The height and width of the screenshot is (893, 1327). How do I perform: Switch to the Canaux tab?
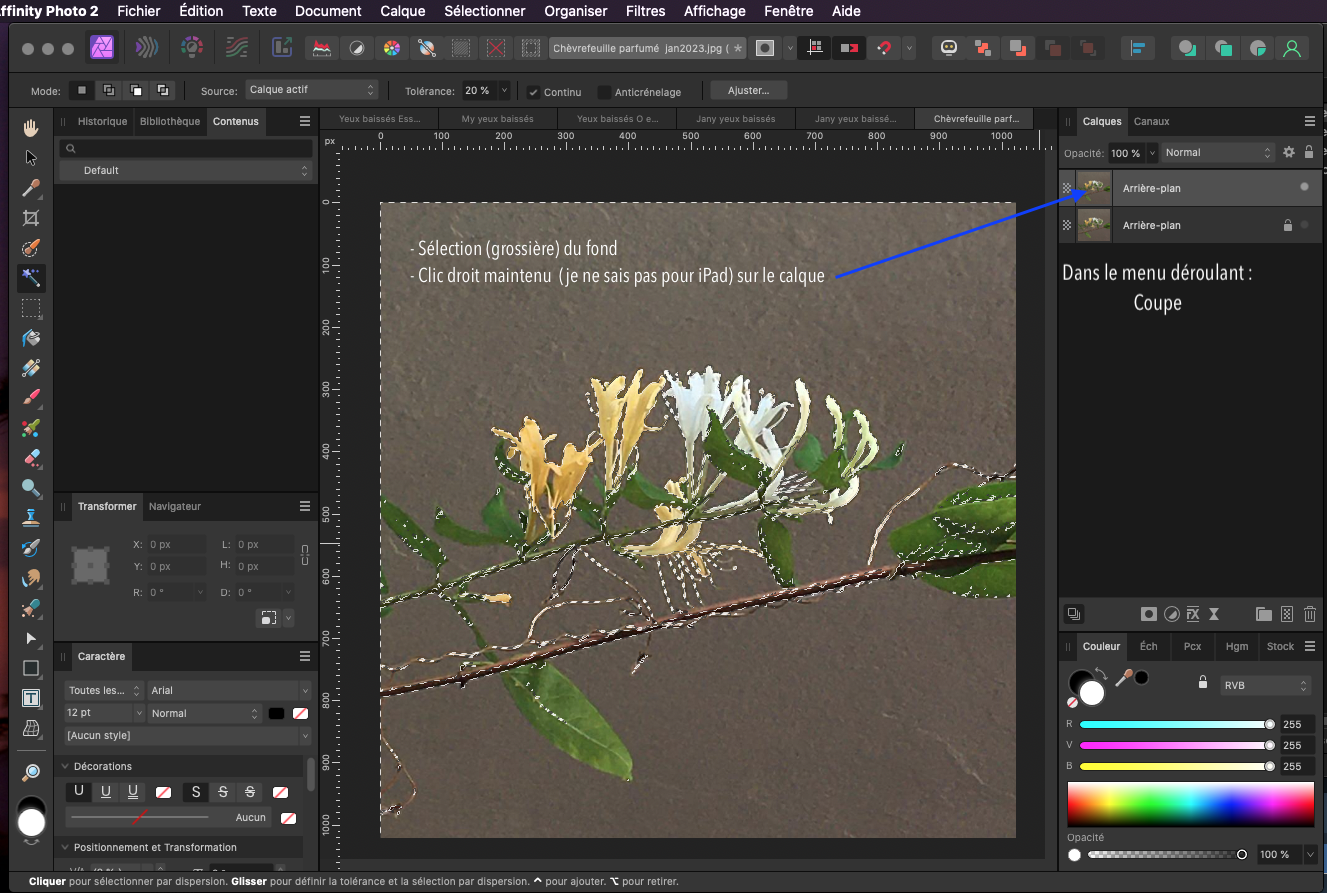(x=1151, y=121)
